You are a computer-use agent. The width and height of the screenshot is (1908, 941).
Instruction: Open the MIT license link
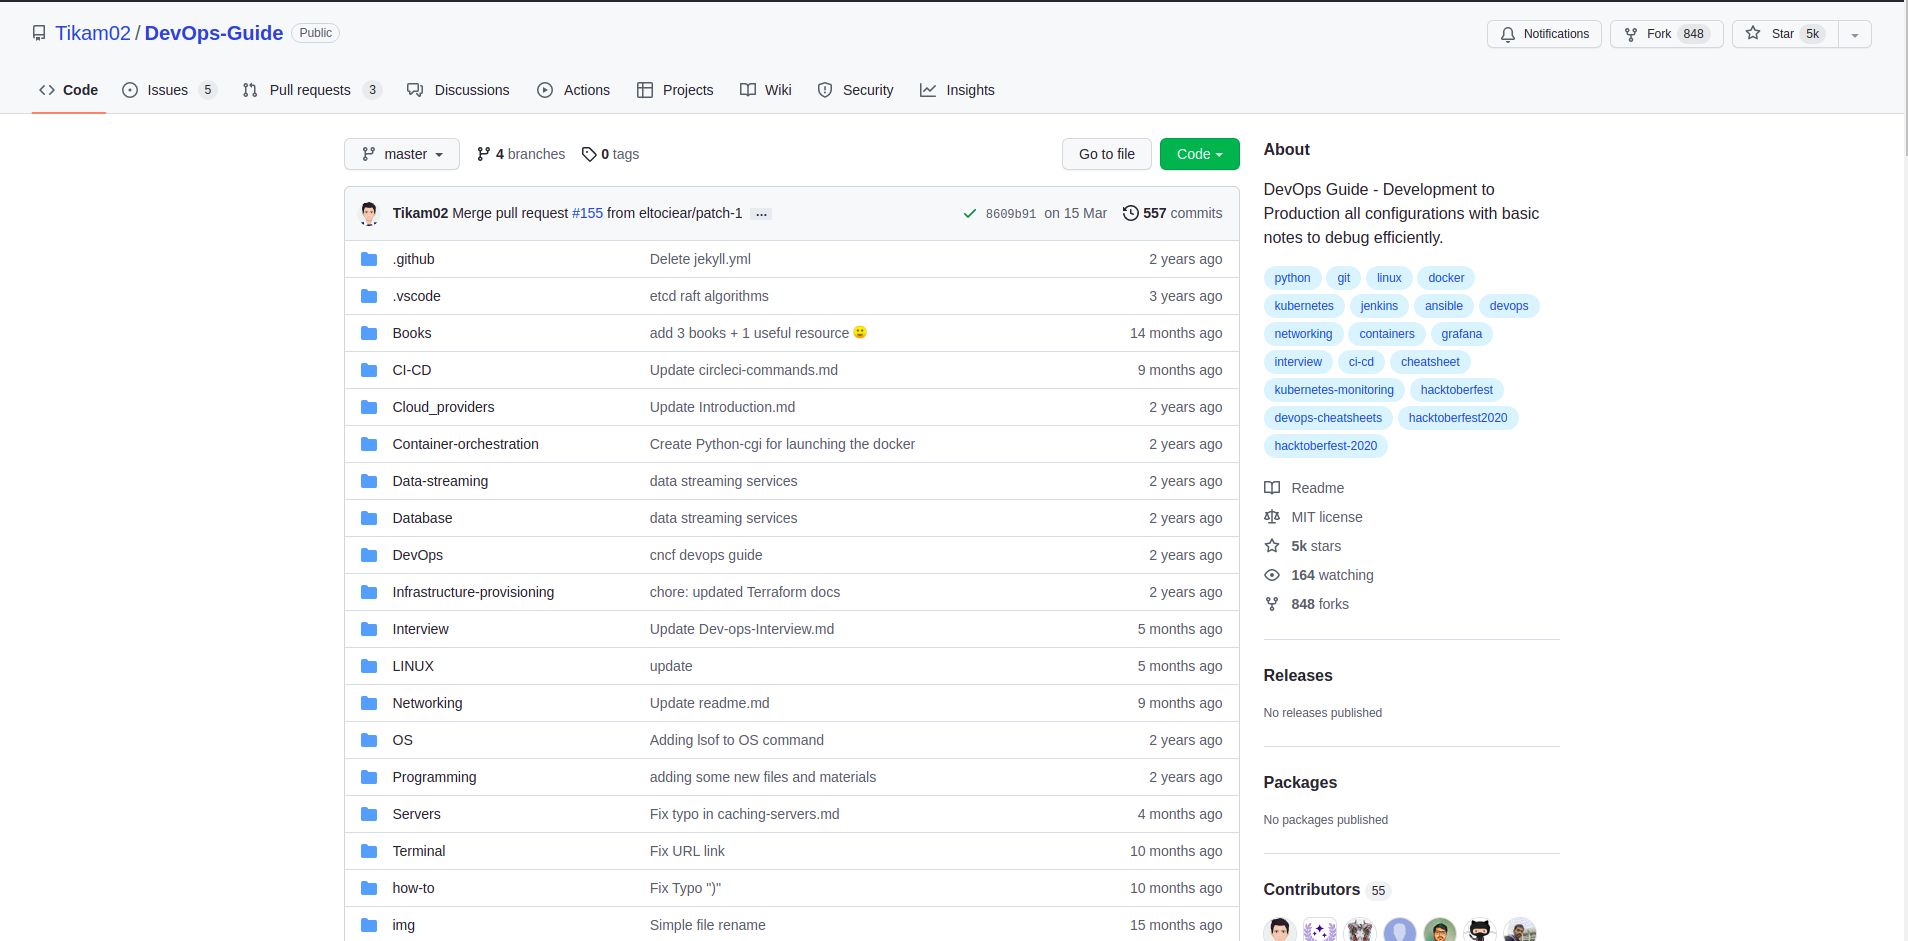click(x=1313, y=517)
